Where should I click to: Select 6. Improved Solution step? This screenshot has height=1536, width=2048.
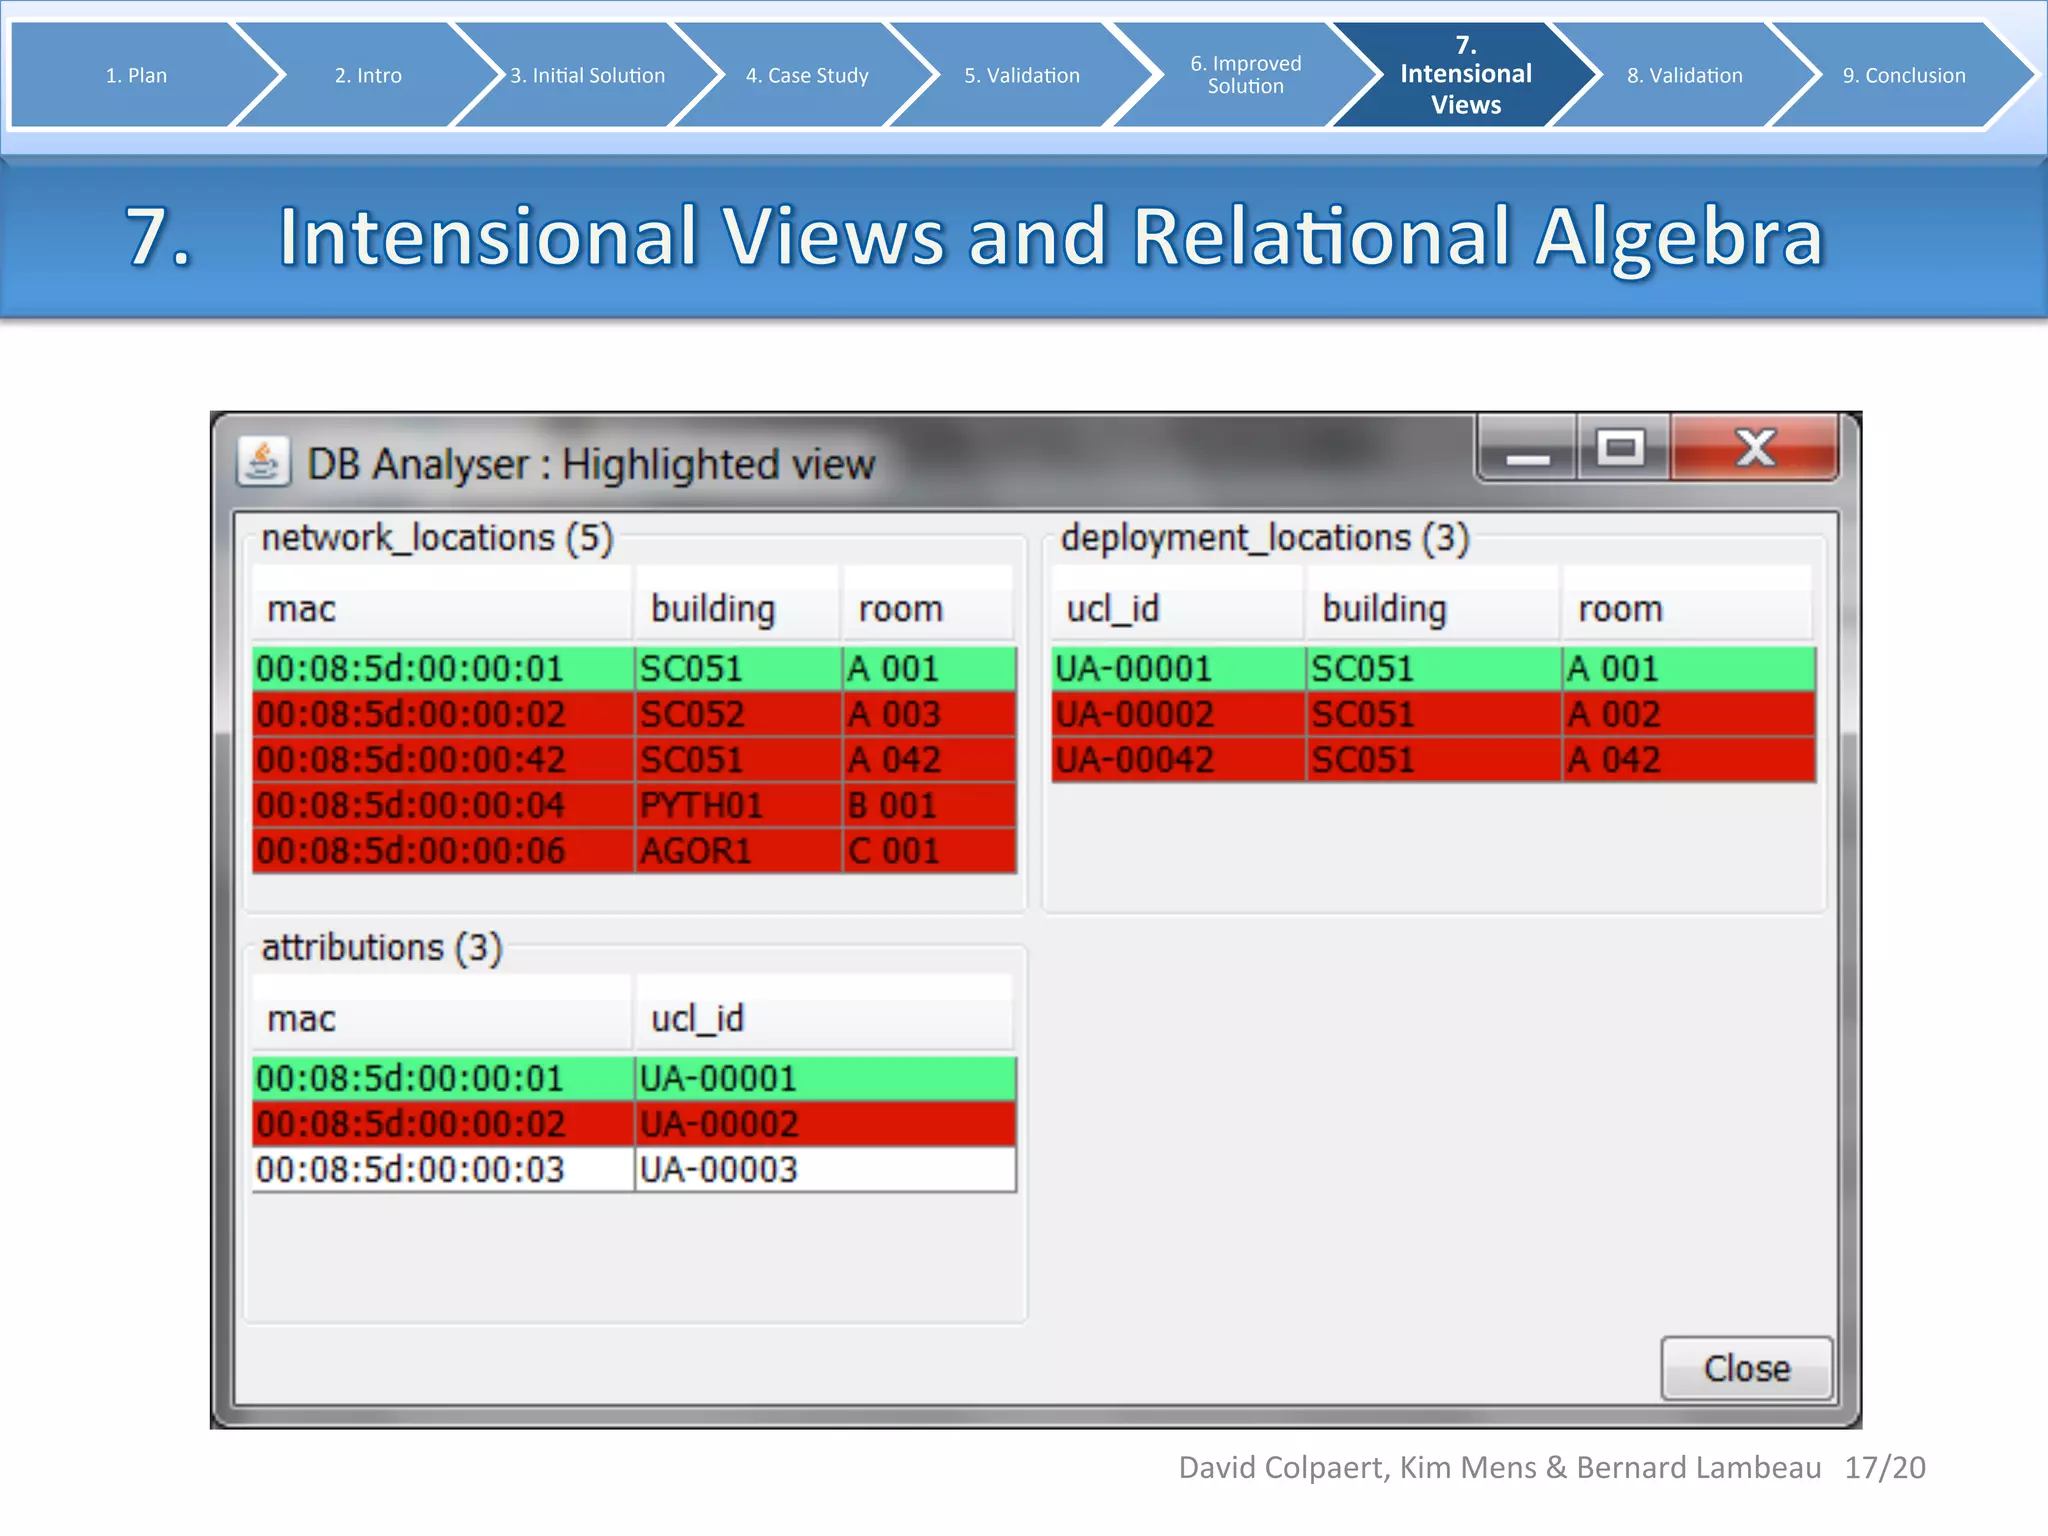[1245, 76]
